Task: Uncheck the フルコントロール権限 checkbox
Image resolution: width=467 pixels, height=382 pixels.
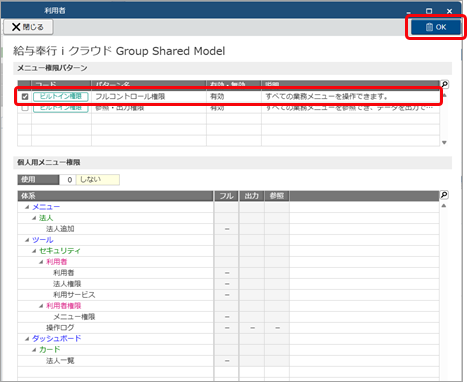Action: [x=25, y=97]
